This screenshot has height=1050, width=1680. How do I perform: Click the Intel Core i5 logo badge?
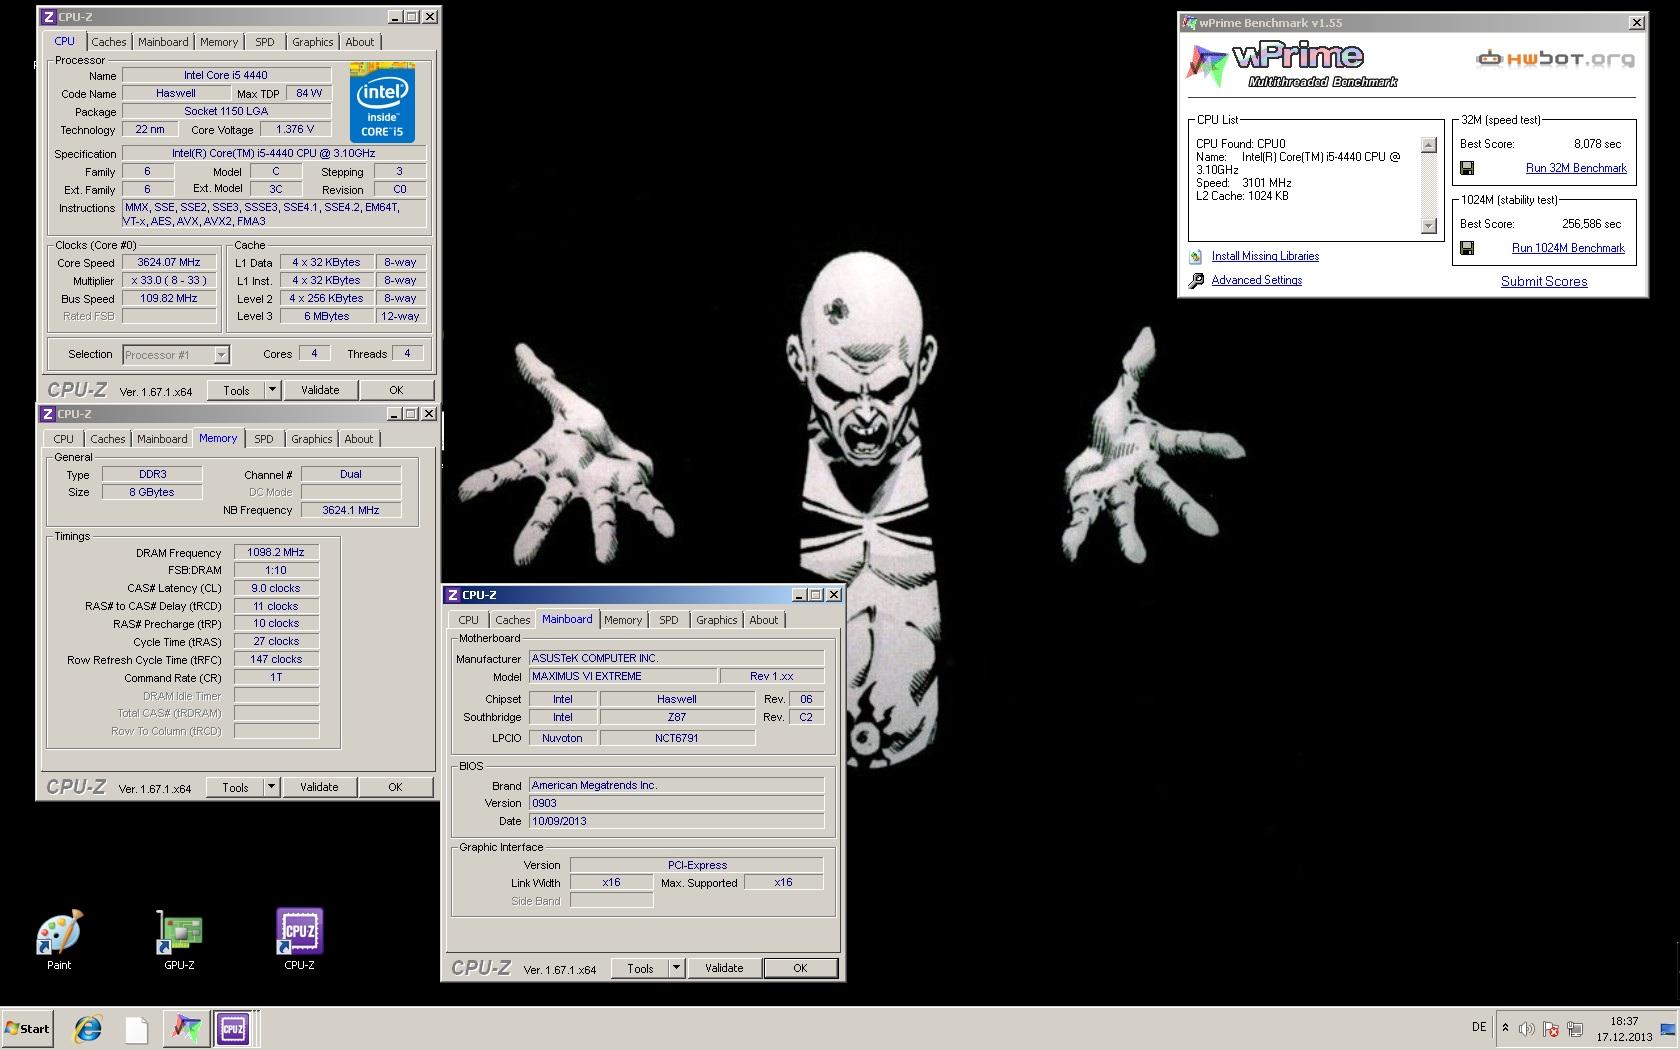(x=382, y=104)
